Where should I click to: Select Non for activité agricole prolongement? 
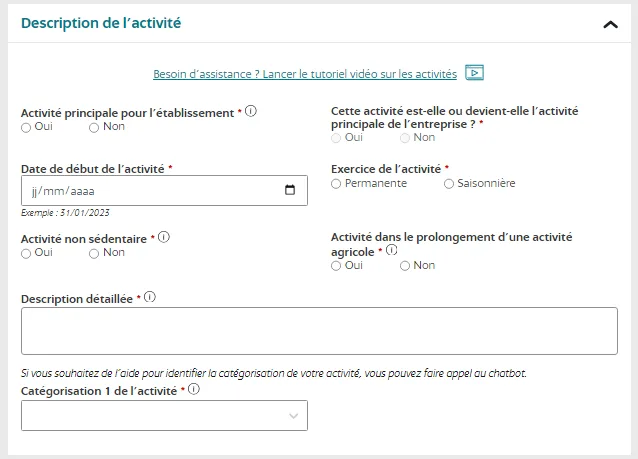point(405,266)
